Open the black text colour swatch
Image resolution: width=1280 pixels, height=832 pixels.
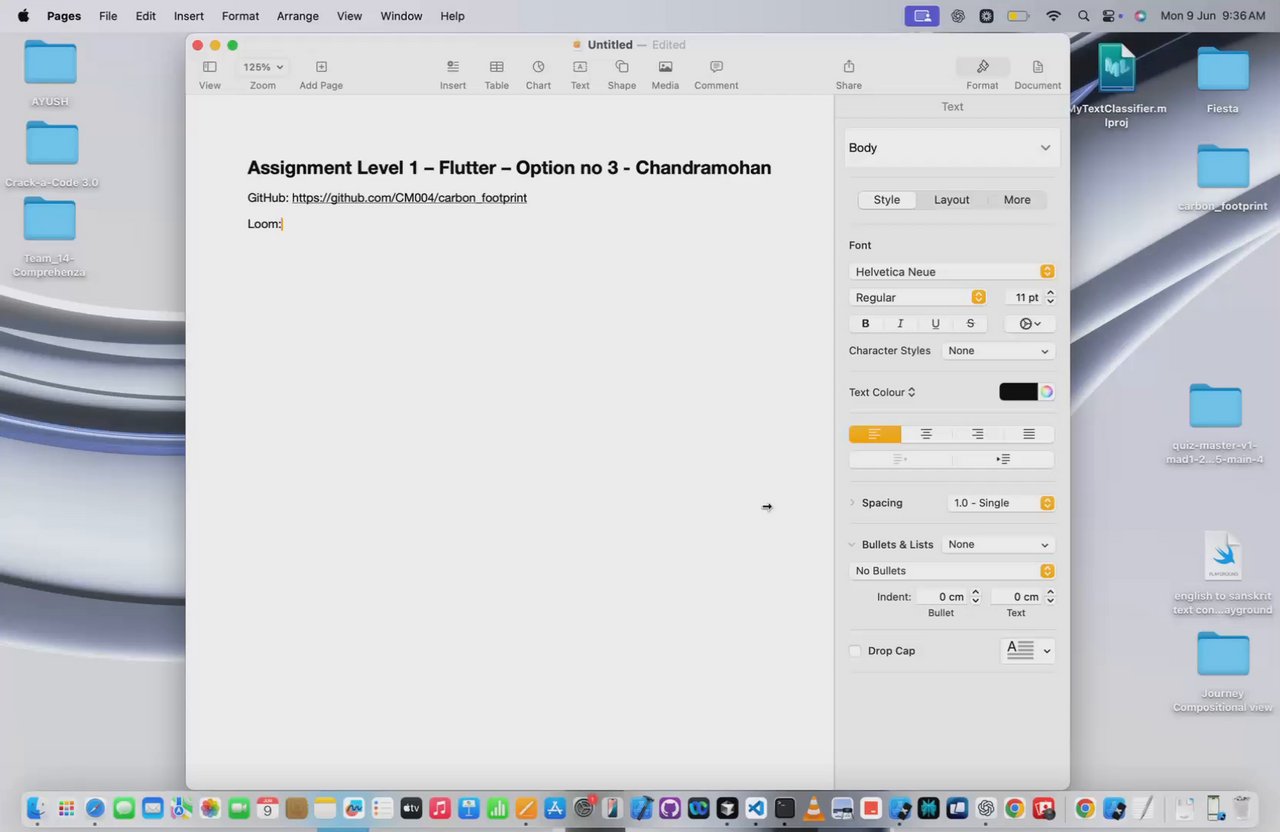coord(1018,392)
